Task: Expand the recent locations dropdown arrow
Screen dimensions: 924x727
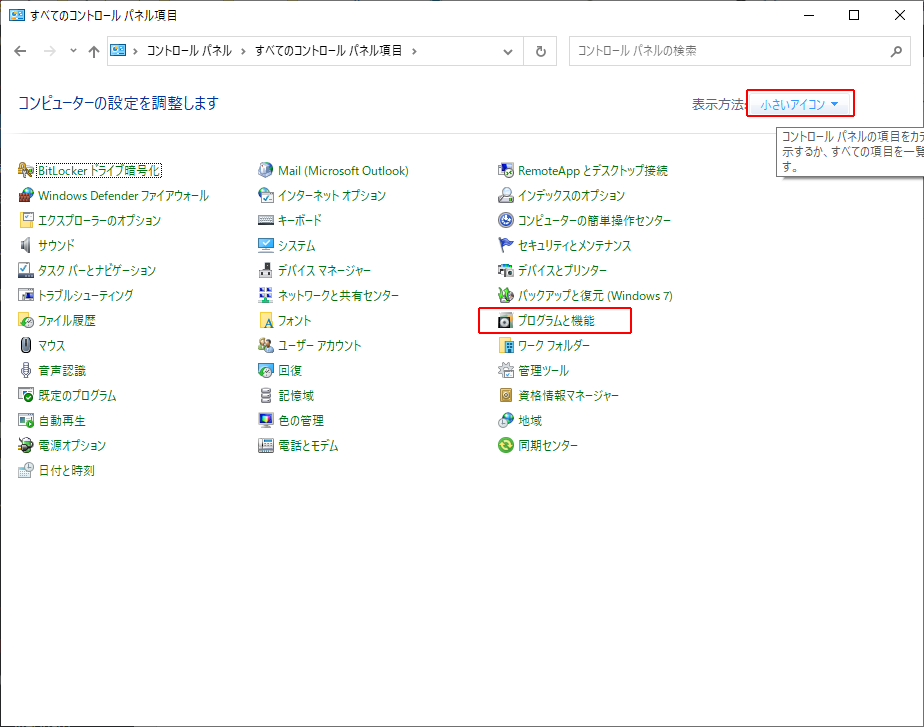Action: point(73,51)
